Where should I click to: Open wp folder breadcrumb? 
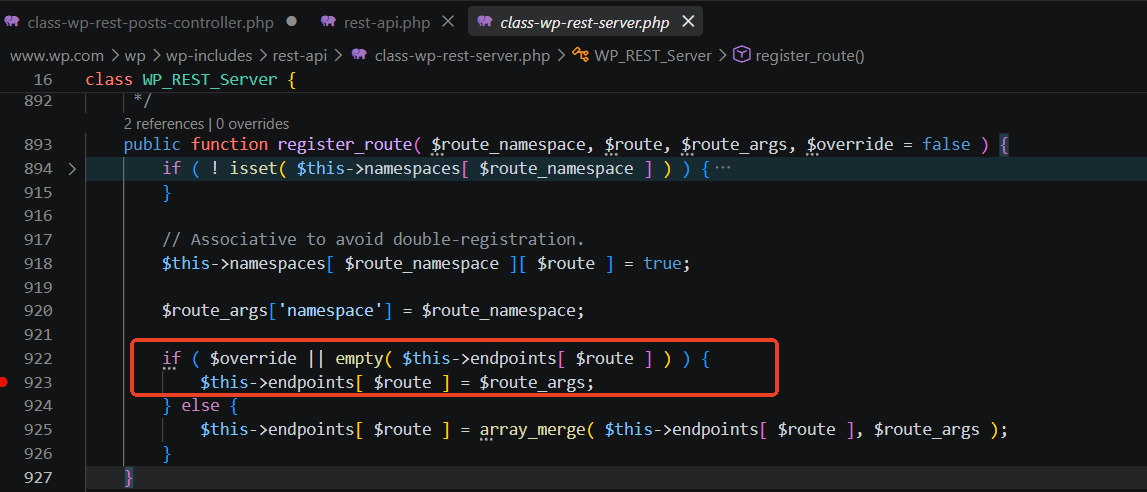[x=135, y=56]
